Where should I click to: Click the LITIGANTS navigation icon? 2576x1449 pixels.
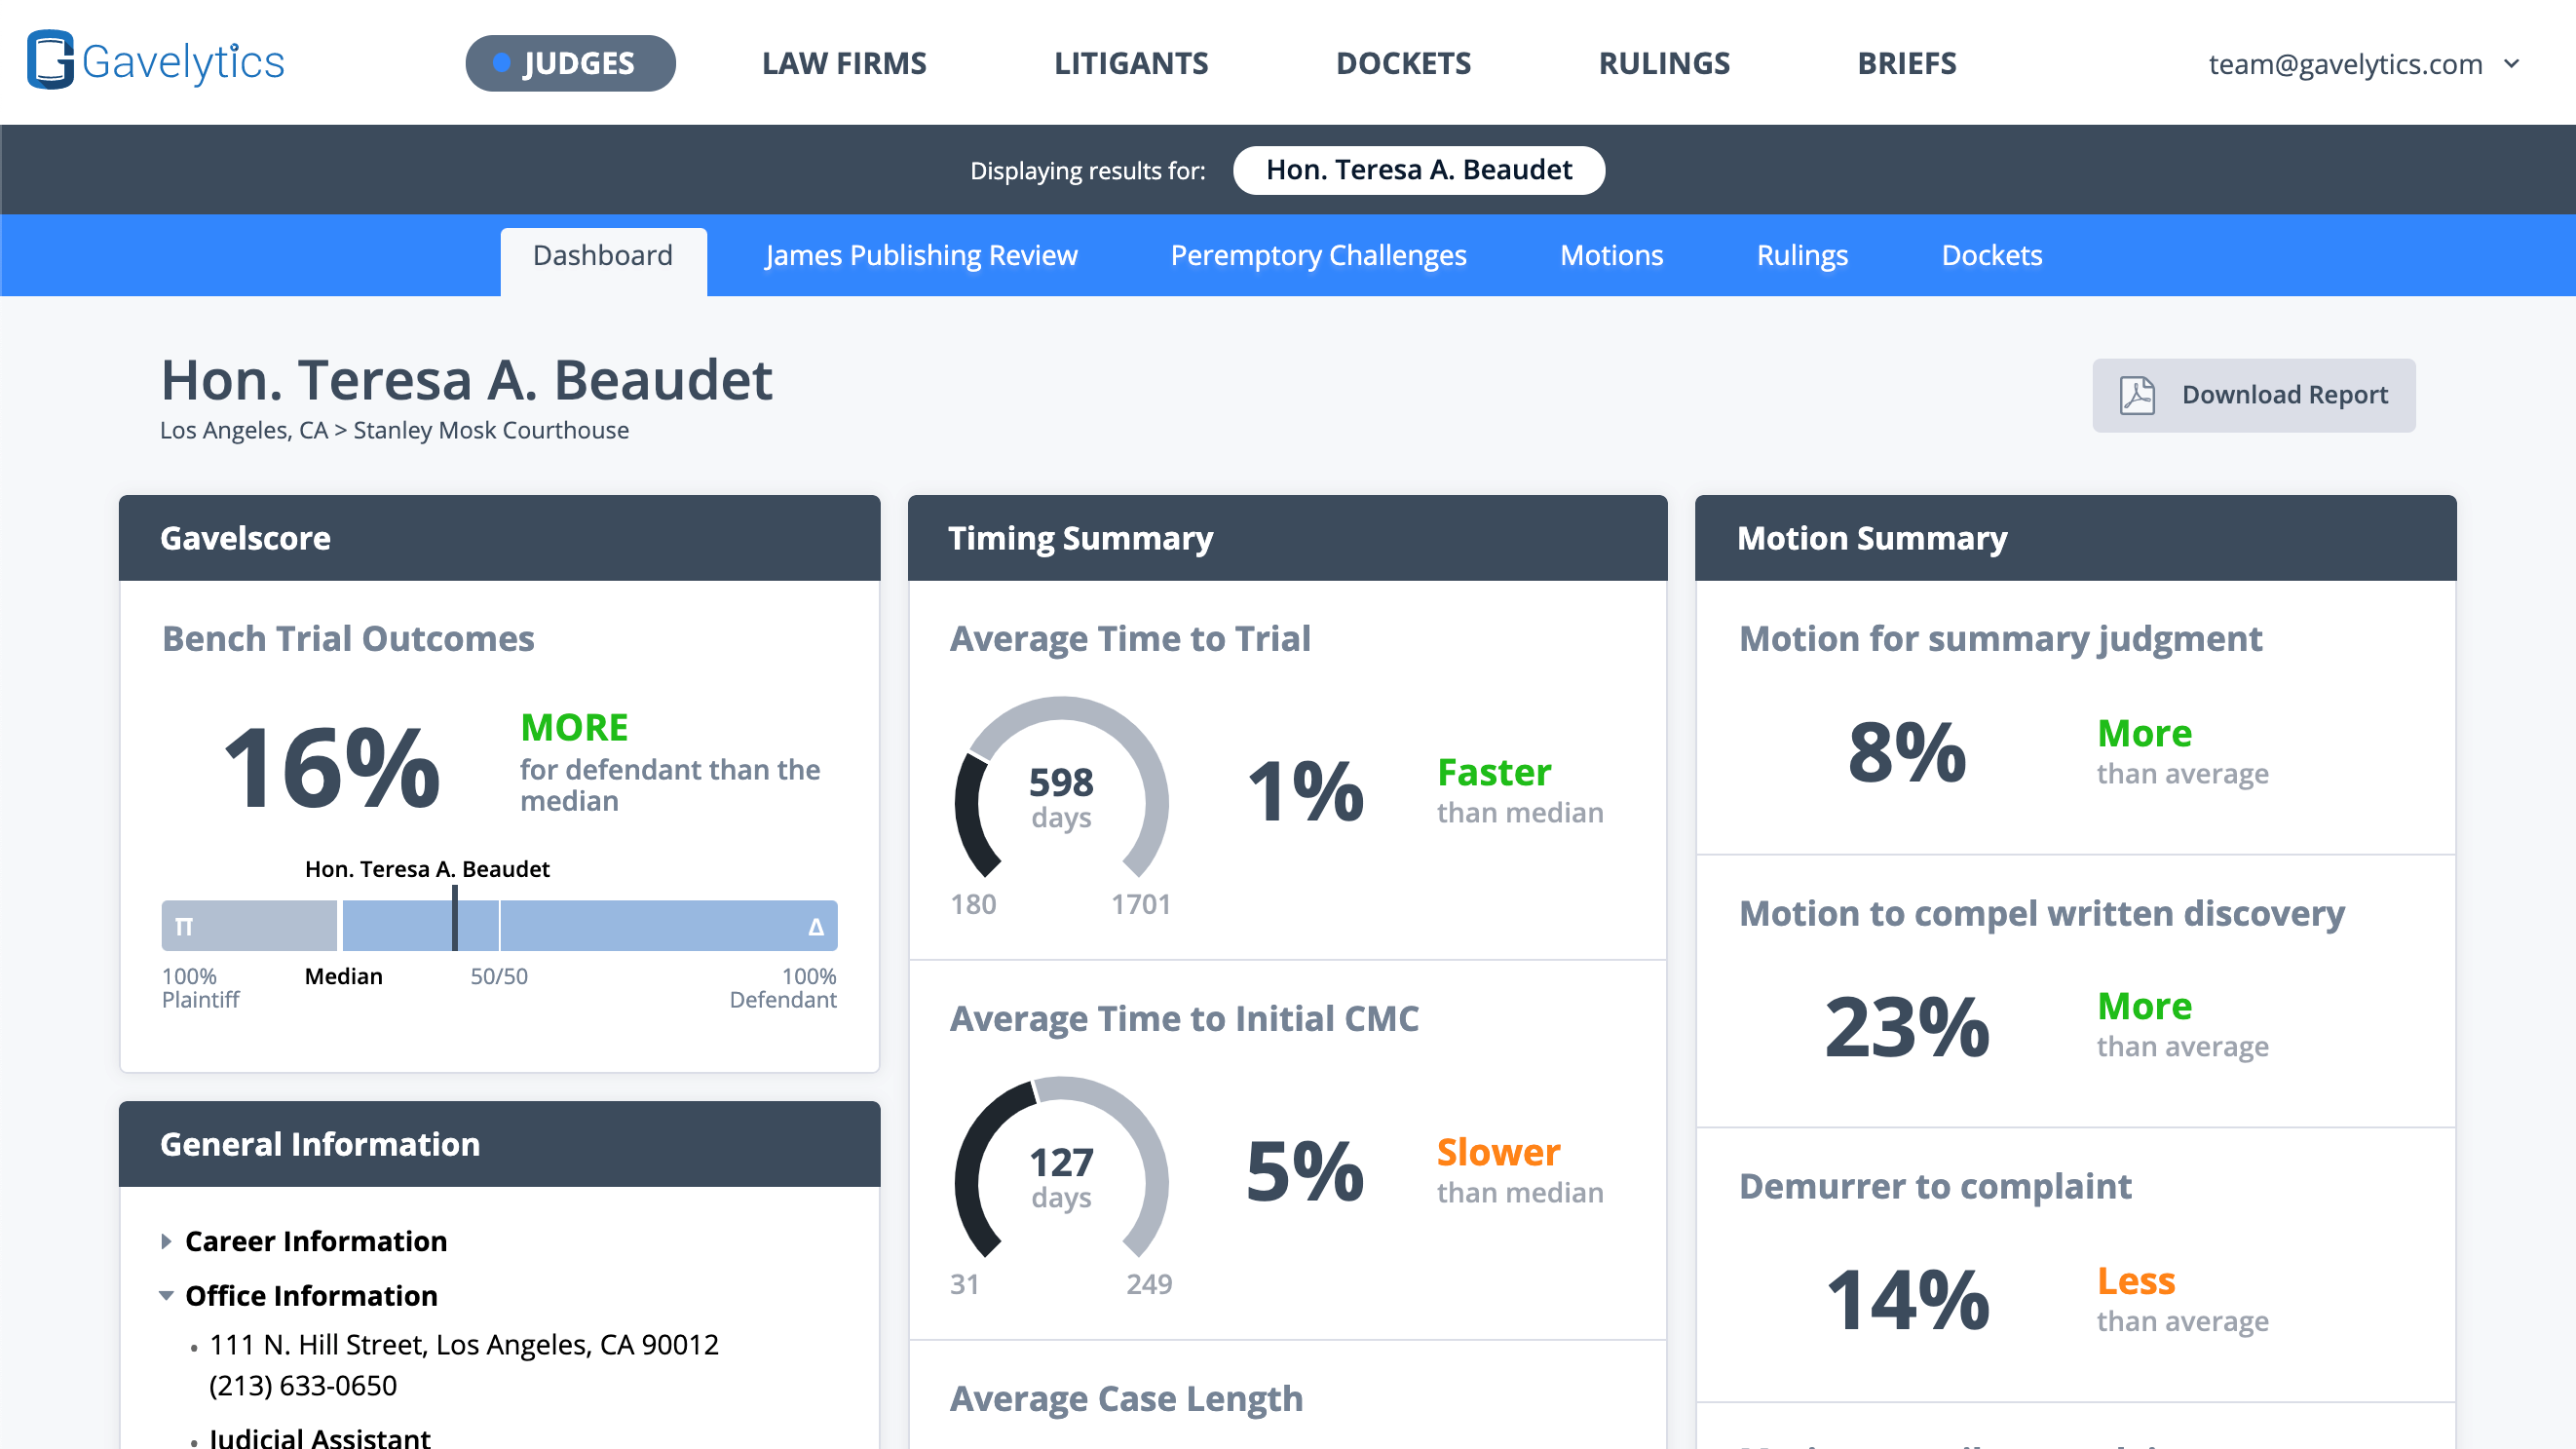tap(1130, 63)
